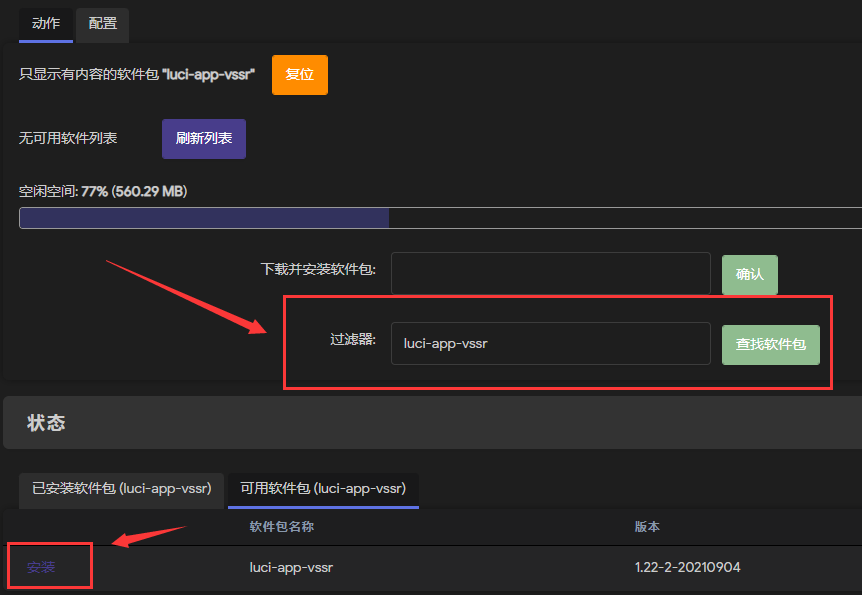Click the 空闲空间 77% label
The image size is (862, 595).
103,191
